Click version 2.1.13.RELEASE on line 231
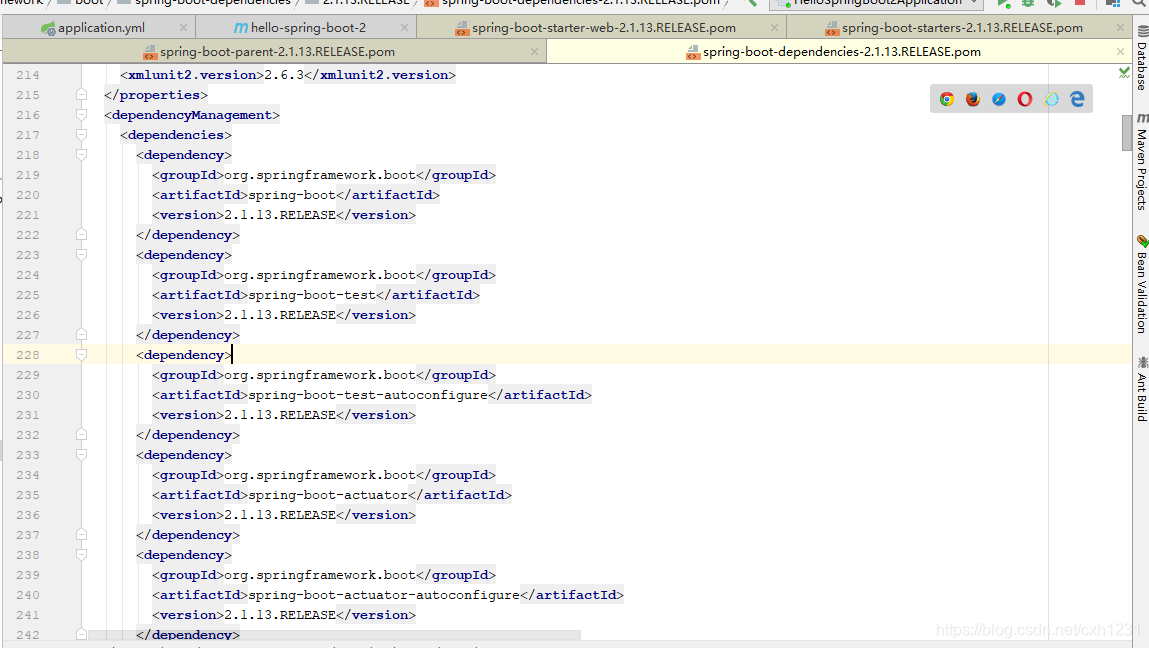The width and height of the screenshot is (1149, 648). tap(280, 415)
